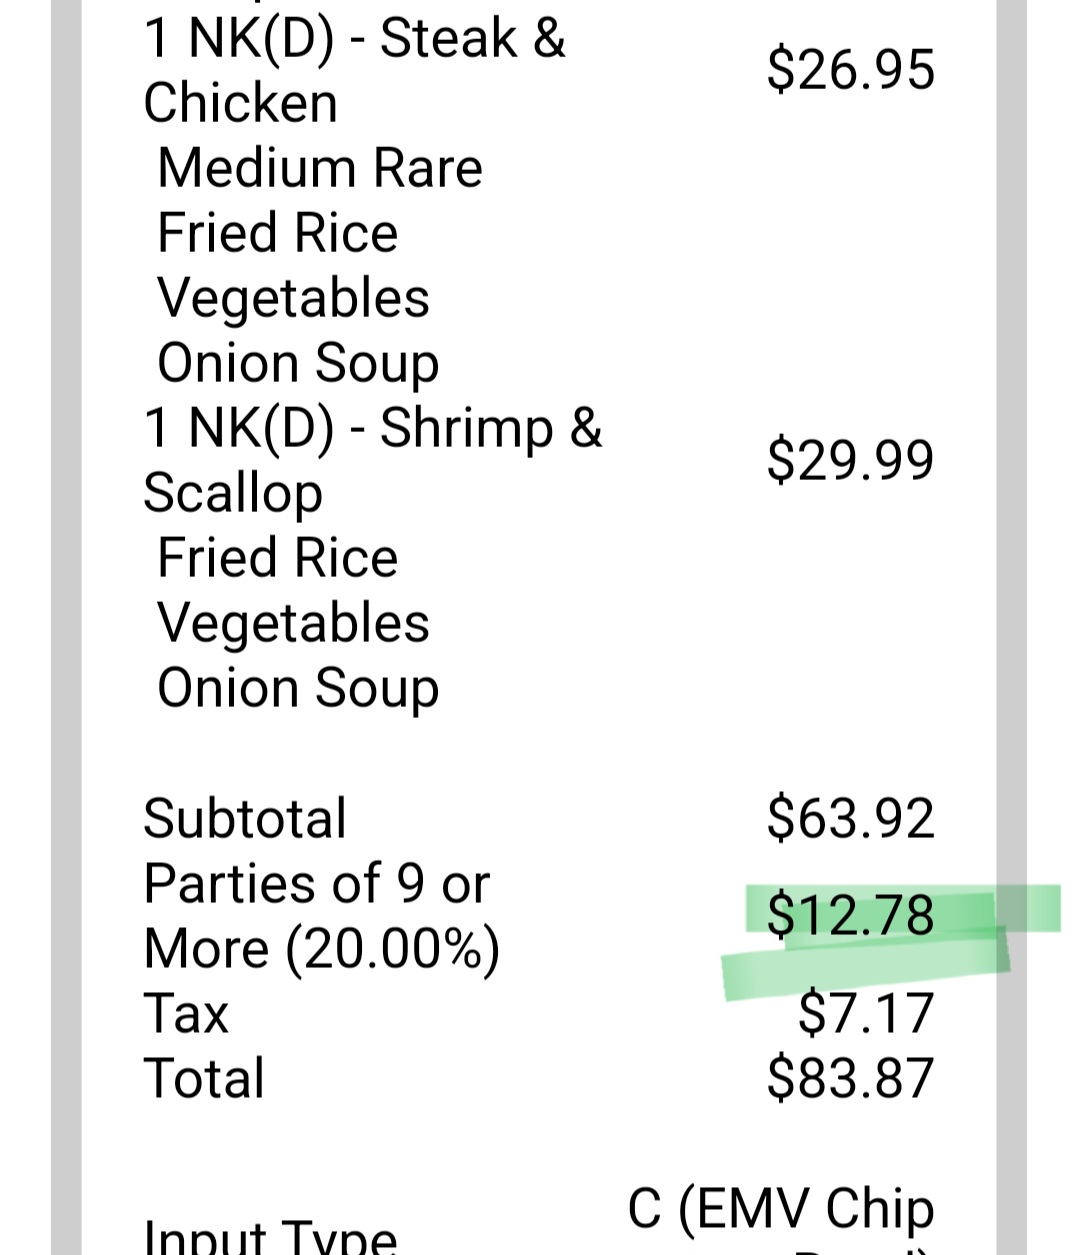
Task: Select the $7.17 tax amount
Action: pos(865,1013)
